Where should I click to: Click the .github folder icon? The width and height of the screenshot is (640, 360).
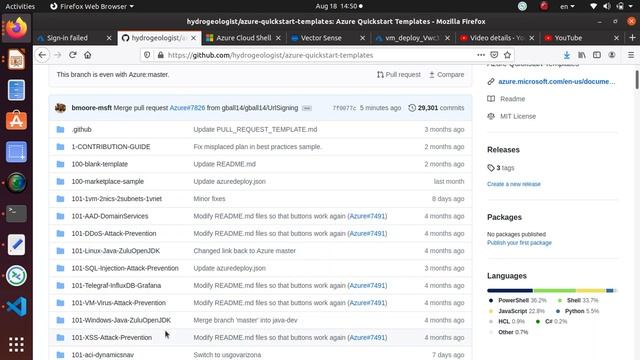pyautogui.click(x=60, y=129)
